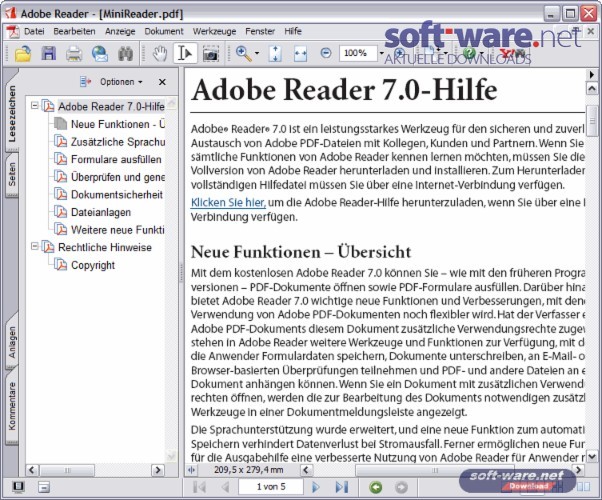Switch to the Anlagen side tab
Viewport: 602px width, 500px height.
click(x=12, y=341)
